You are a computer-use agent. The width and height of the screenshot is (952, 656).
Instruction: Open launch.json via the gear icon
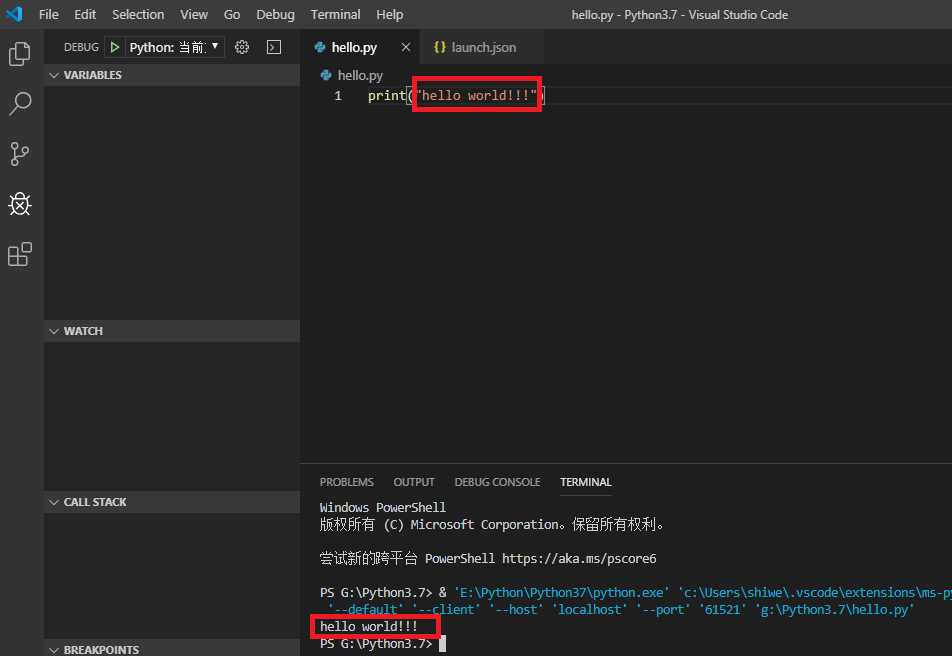point(242,47)
